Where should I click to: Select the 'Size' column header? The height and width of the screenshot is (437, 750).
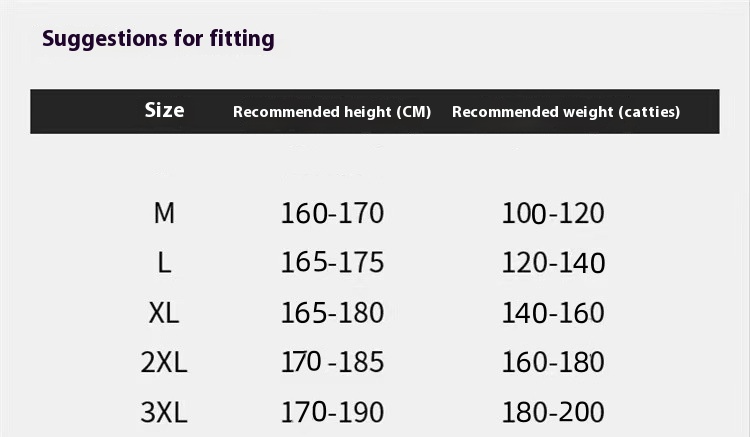[x=164, y=110]
